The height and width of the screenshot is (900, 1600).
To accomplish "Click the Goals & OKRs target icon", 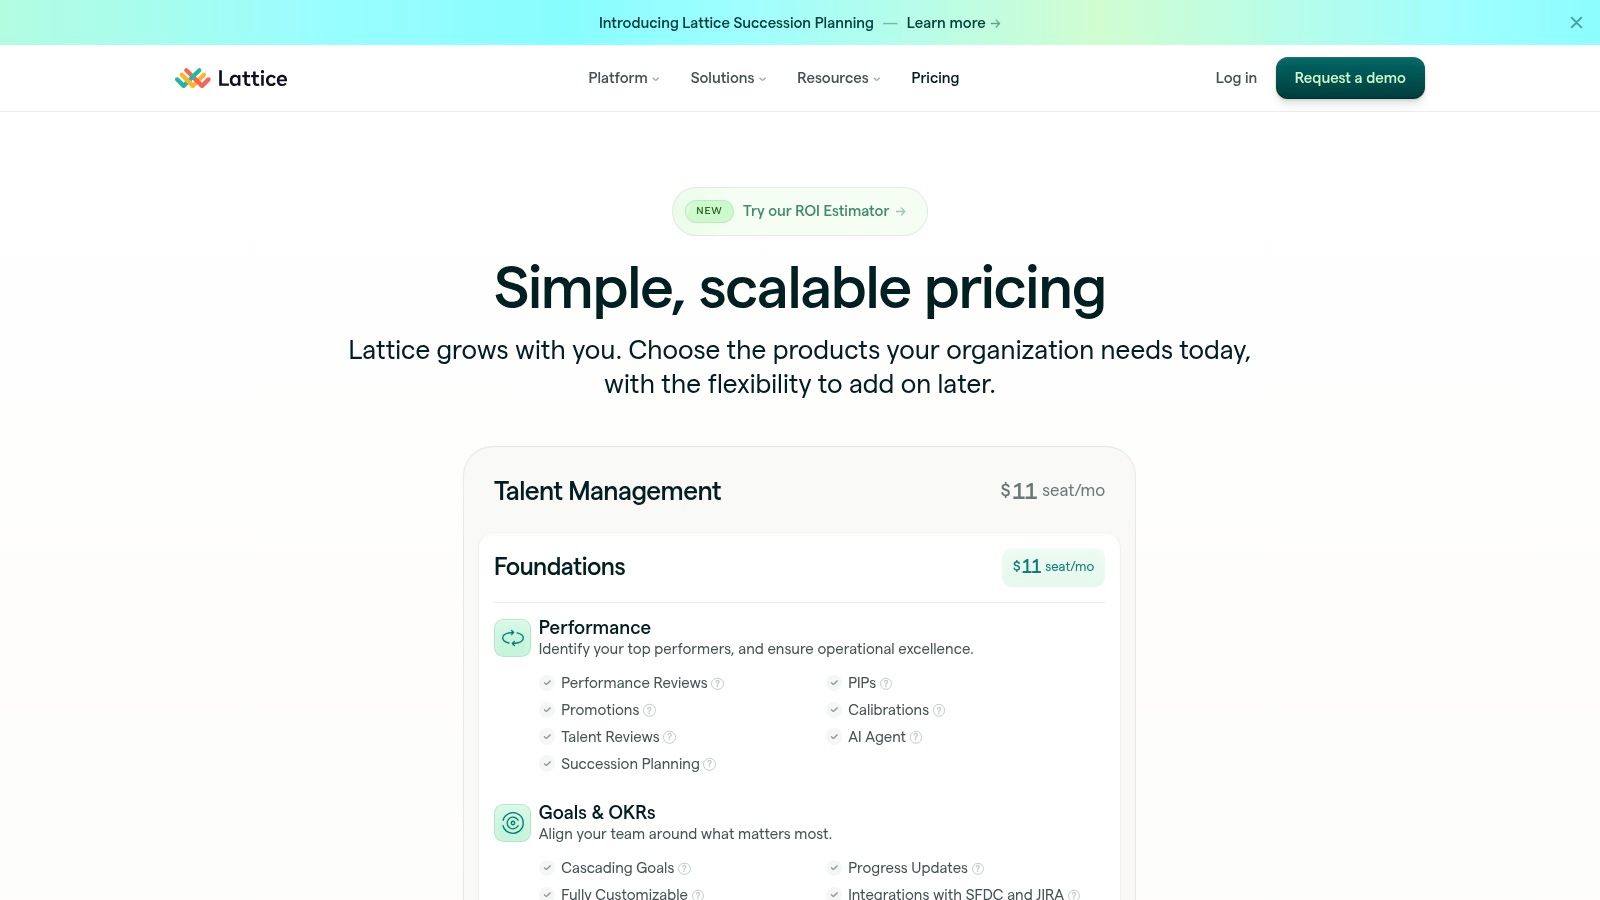I will click(x=512, y=822).
